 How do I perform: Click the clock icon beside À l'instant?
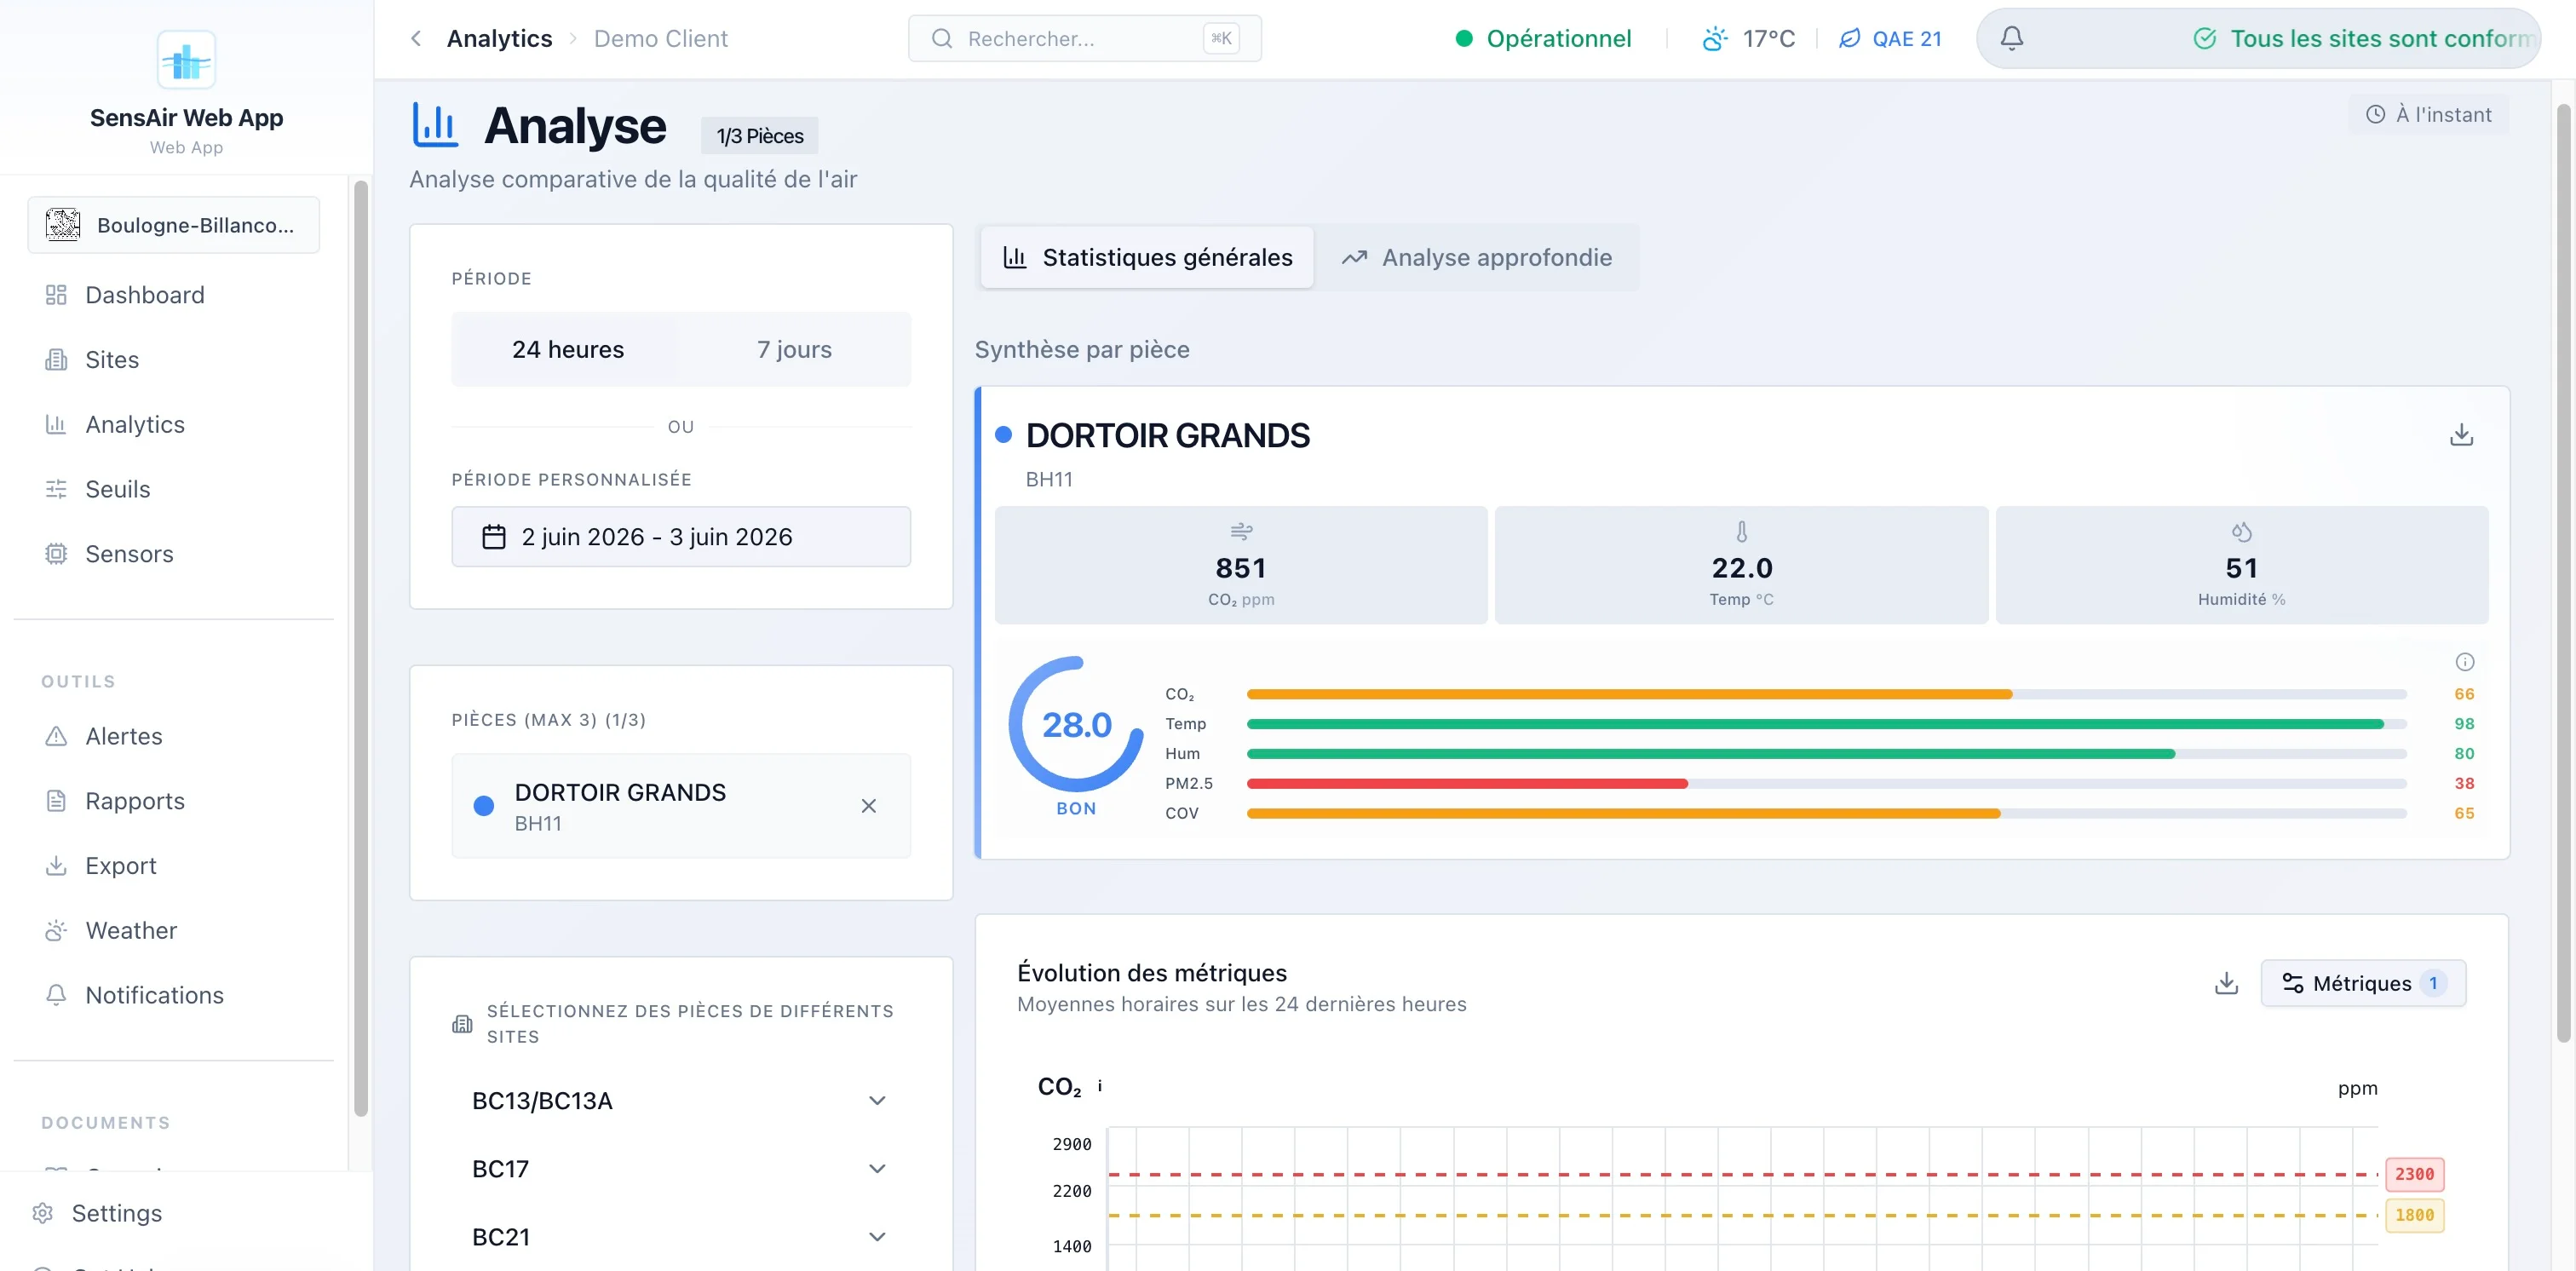point(2375,114)
